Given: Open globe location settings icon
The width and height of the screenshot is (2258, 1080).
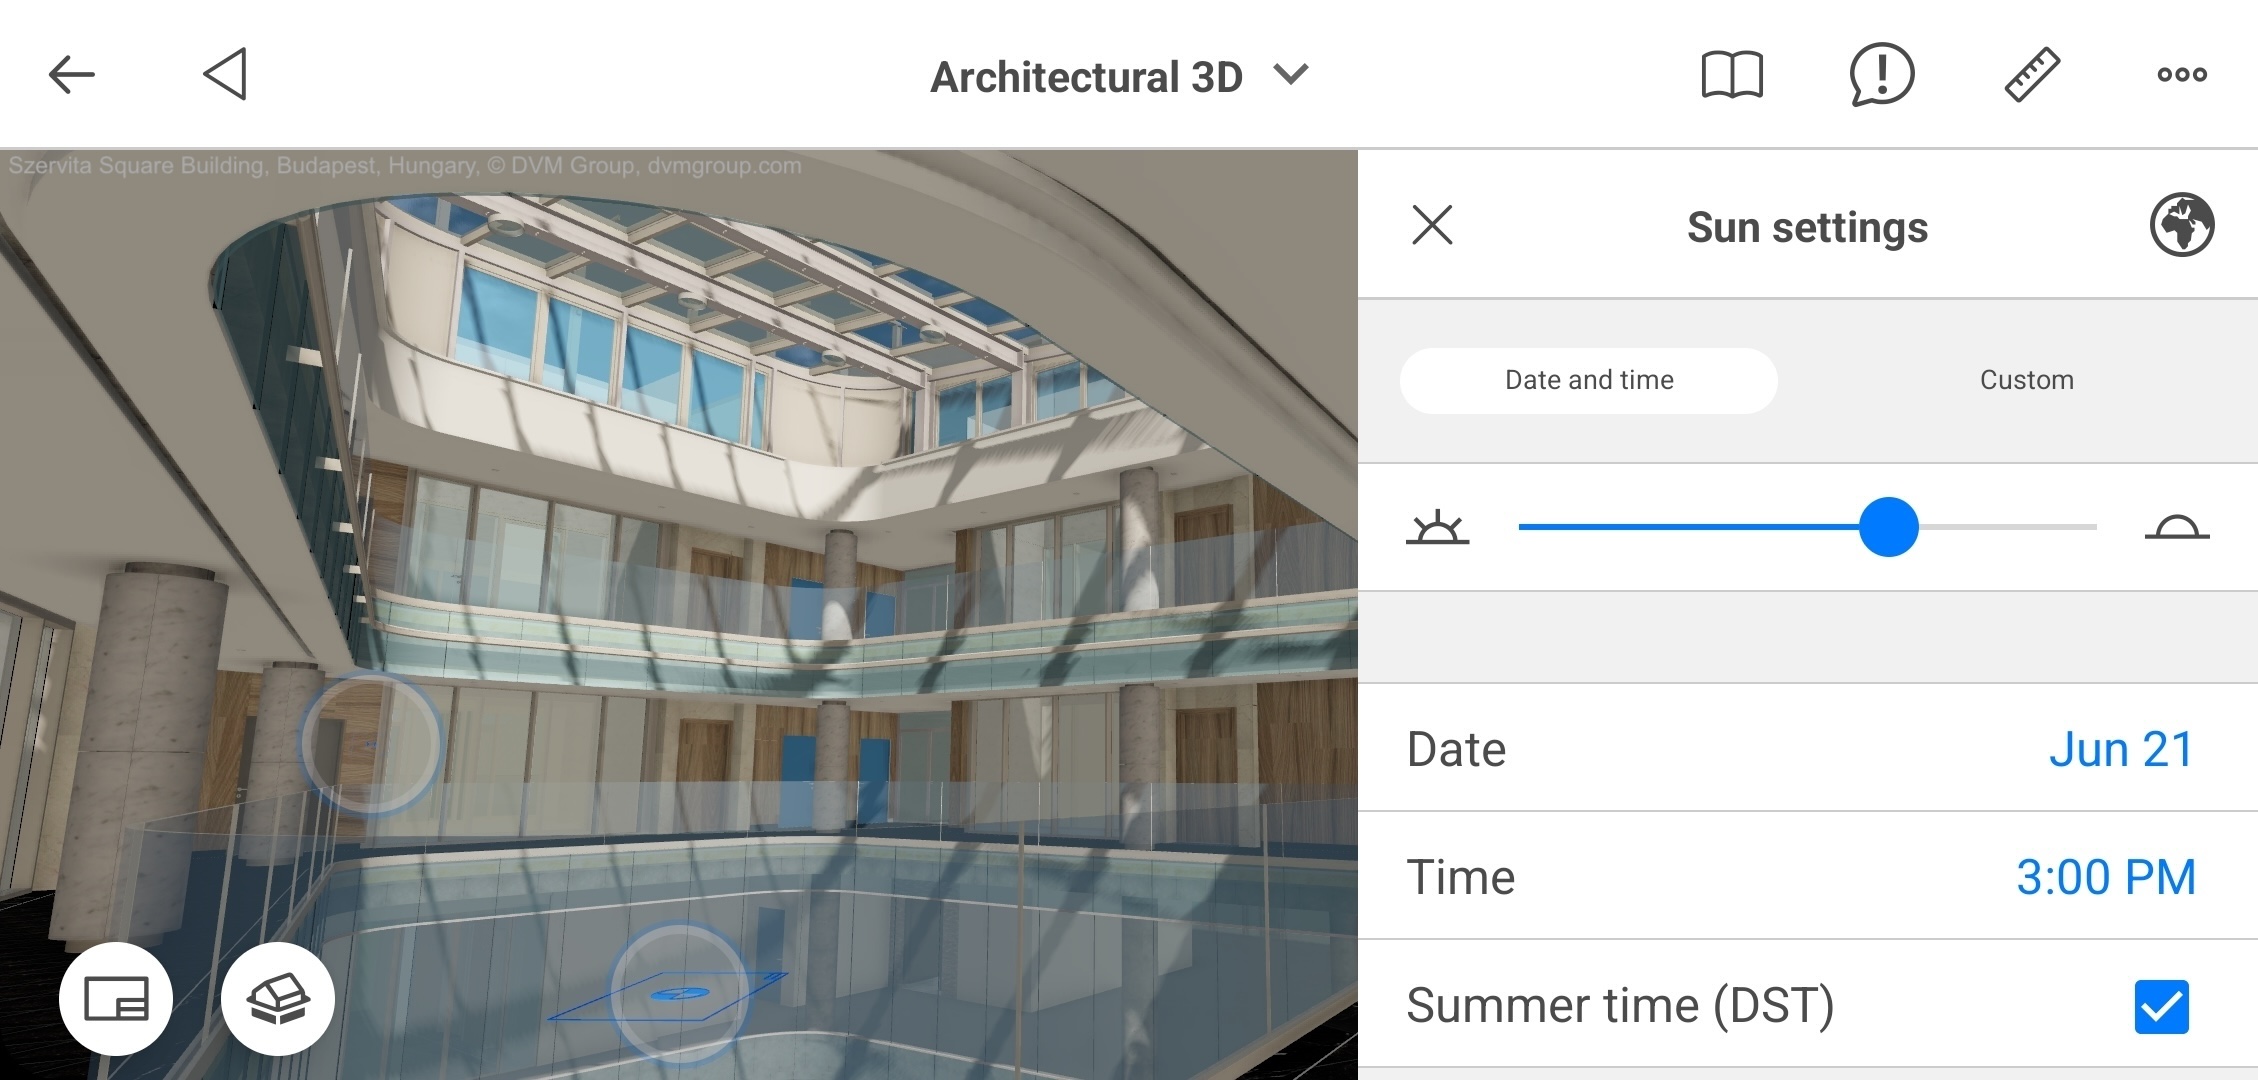Looking at the screenshot, I should pyautogui.click(x=2181, y=225).
